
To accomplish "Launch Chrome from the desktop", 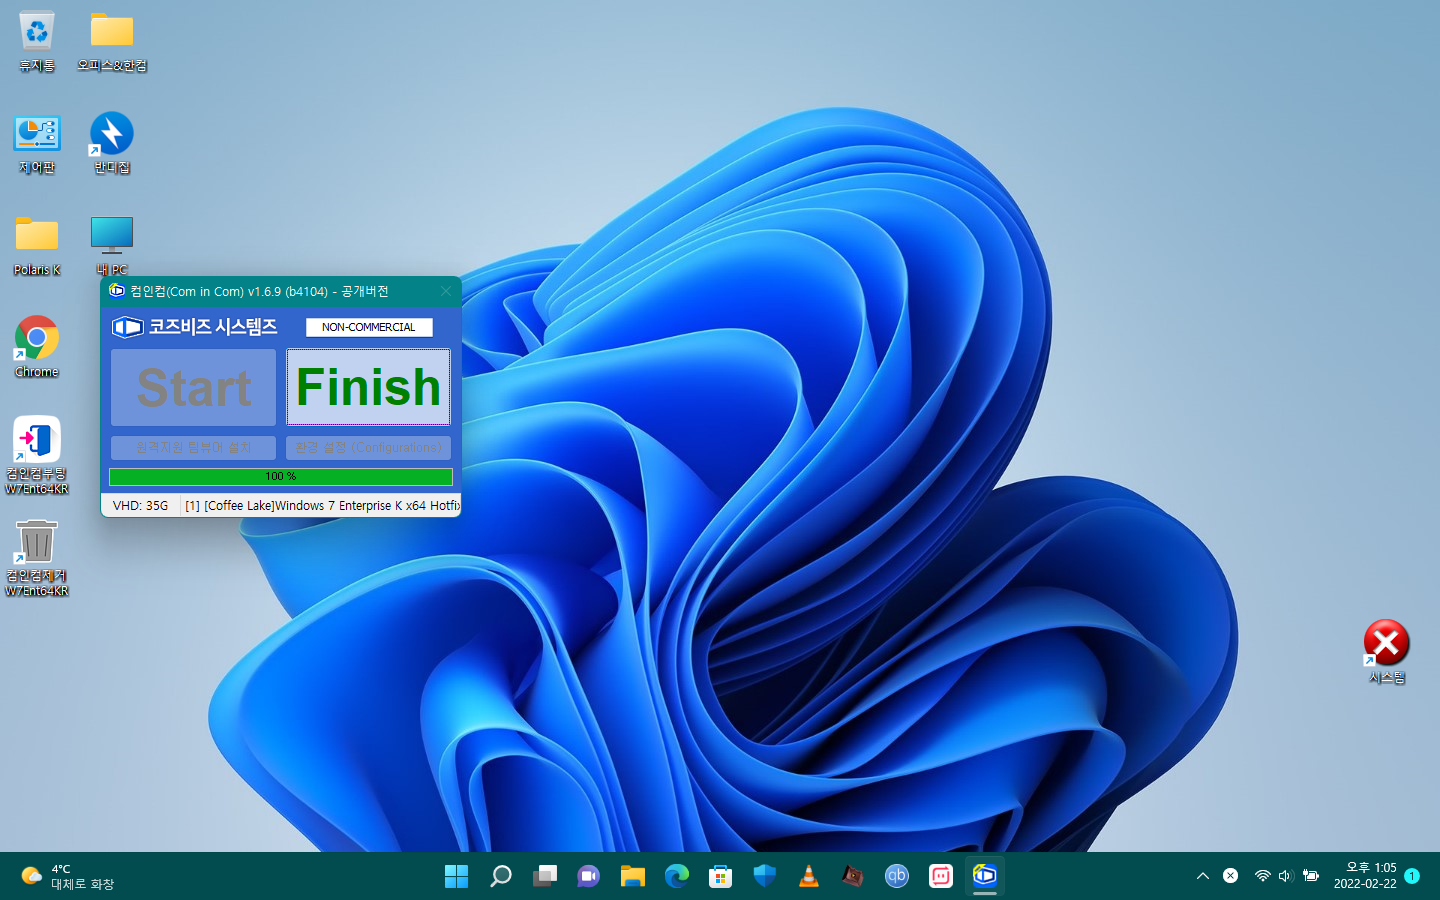I will point(37,347).
